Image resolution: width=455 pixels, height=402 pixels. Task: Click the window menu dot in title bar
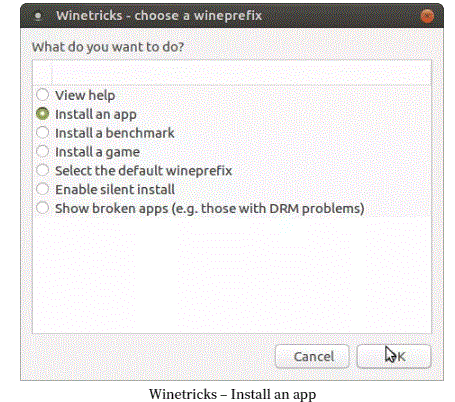(x=38, y=16)
